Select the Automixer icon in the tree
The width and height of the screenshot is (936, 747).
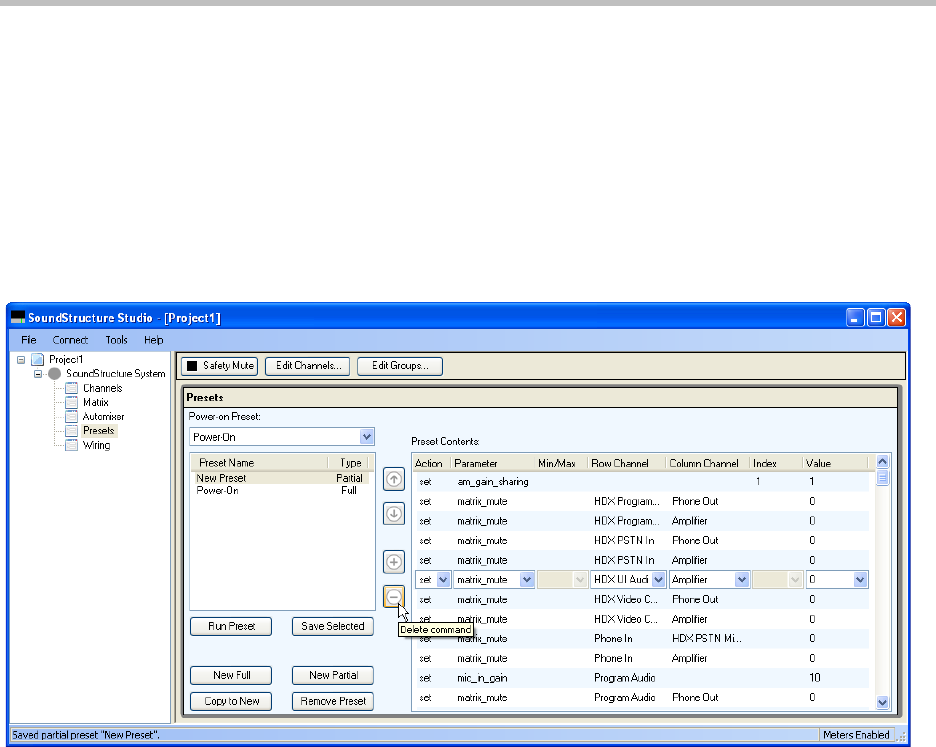tap(72, 416)
